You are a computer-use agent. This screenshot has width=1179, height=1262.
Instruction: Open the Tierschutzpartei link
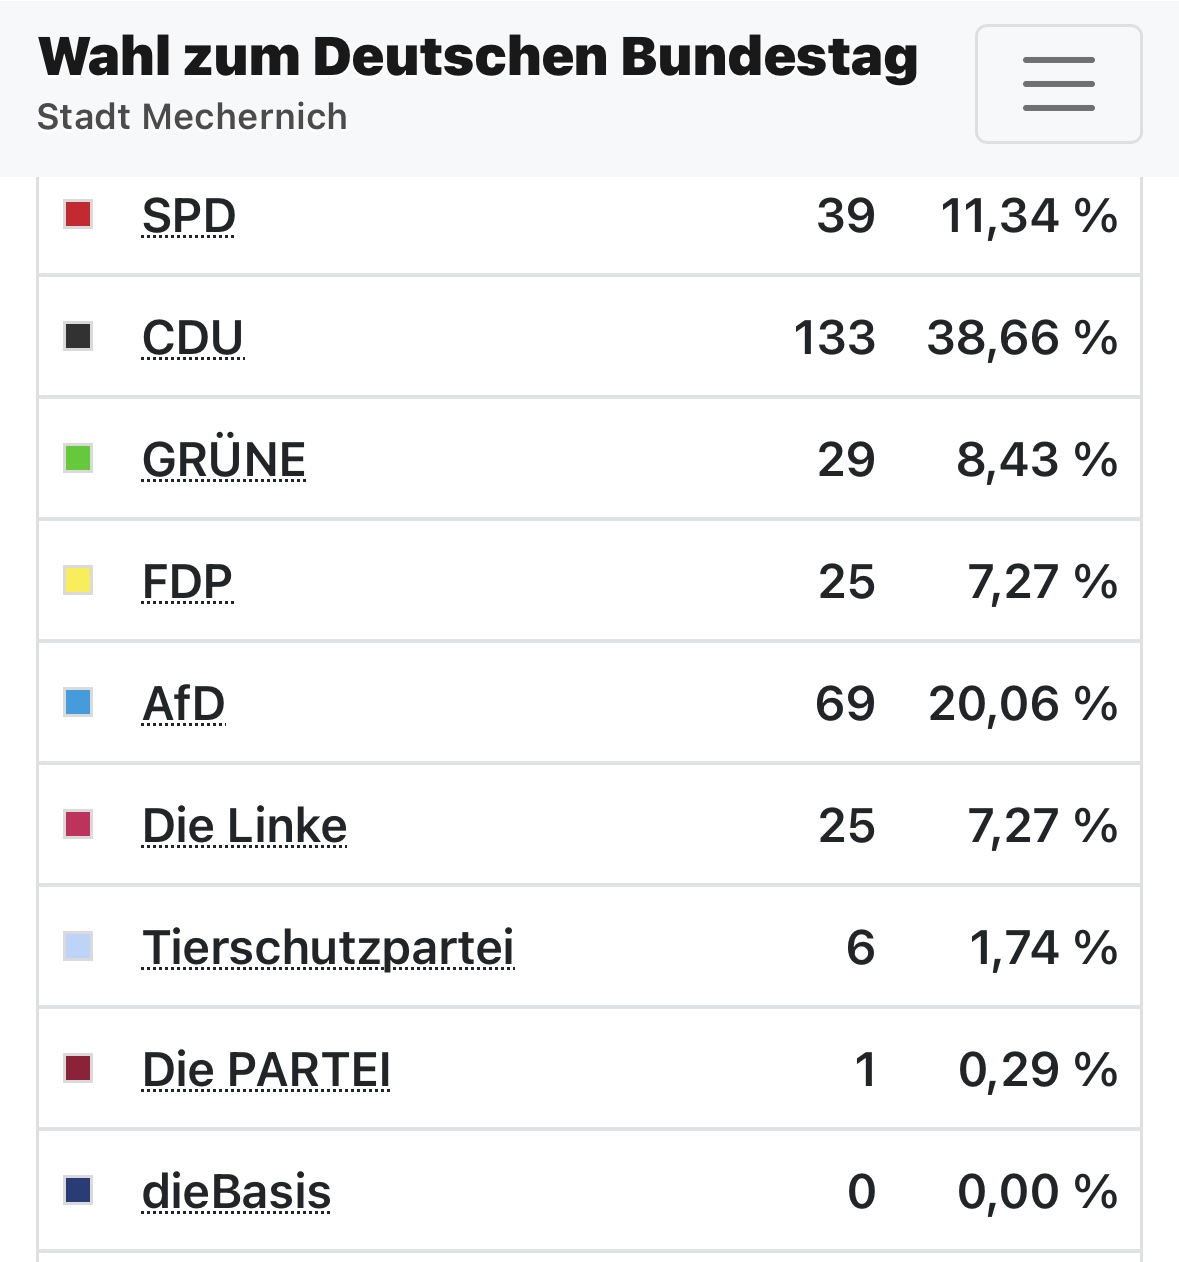(328, 948)
